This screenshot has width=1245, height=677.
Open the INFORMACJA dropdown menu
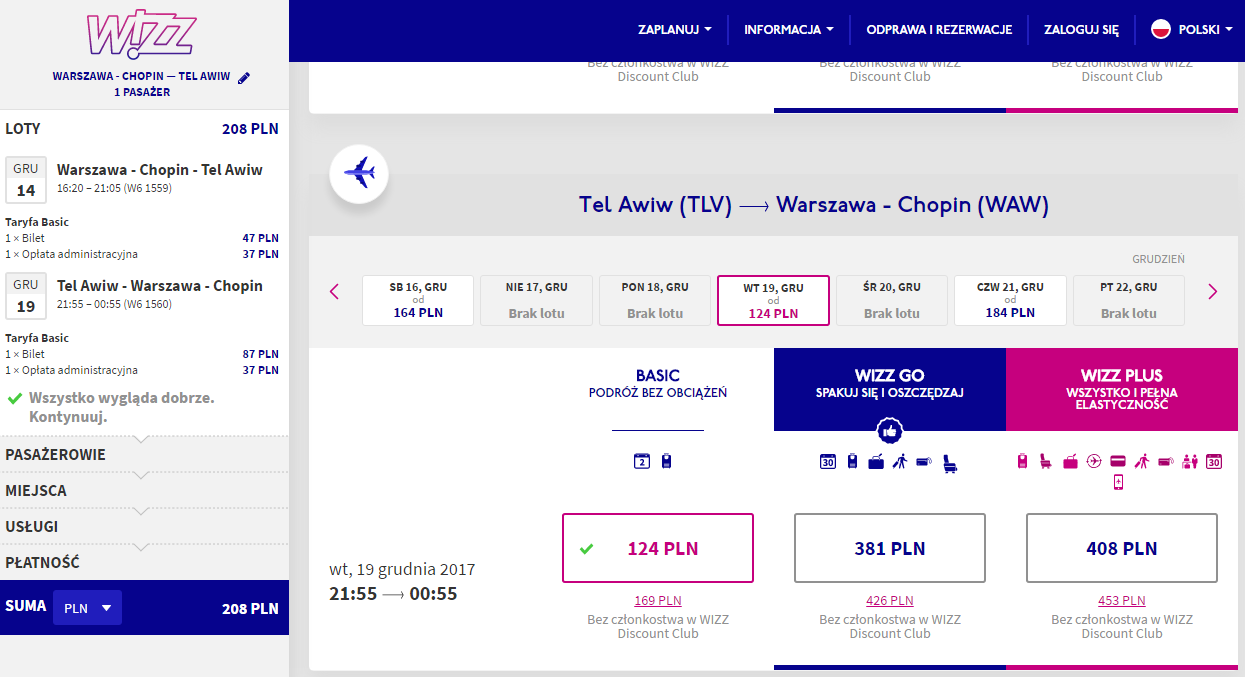[789, 29]
